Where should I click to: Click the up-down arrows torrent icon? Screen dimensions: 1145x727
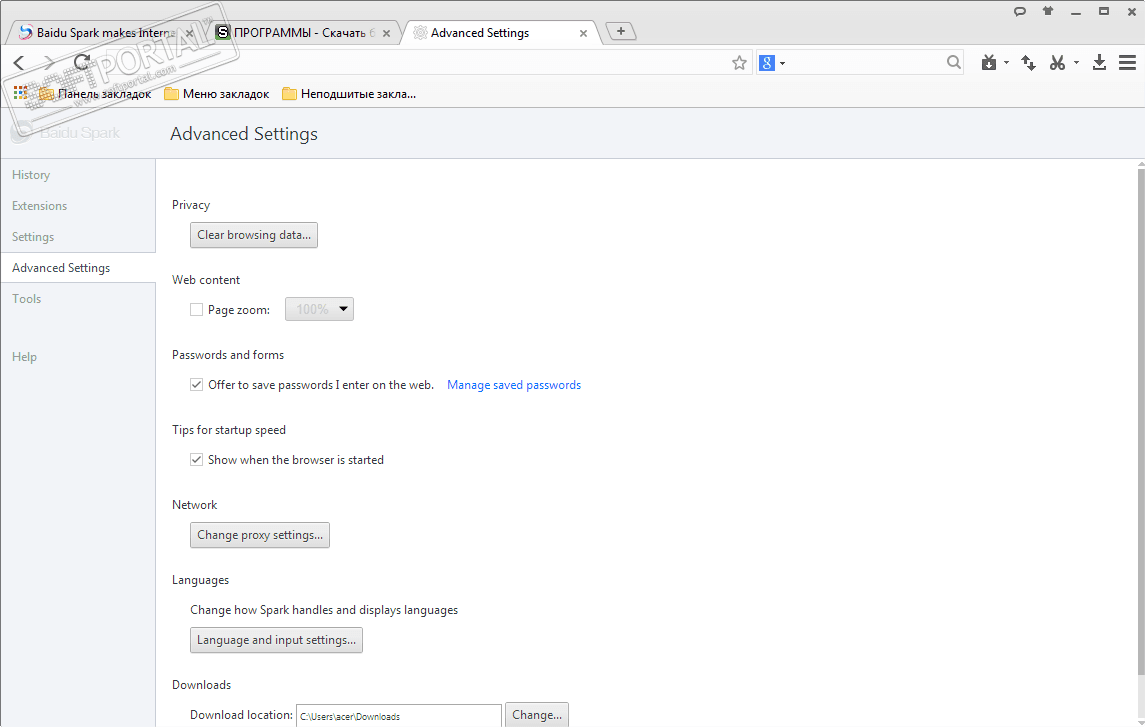click(1028, 63)
